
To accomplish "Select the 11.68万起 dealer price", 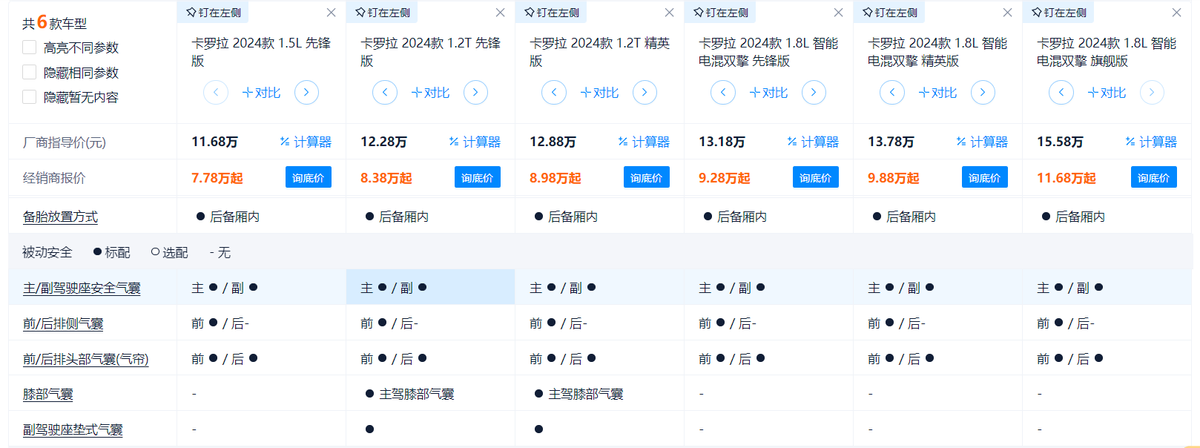I will click(x=1065, y=178).
